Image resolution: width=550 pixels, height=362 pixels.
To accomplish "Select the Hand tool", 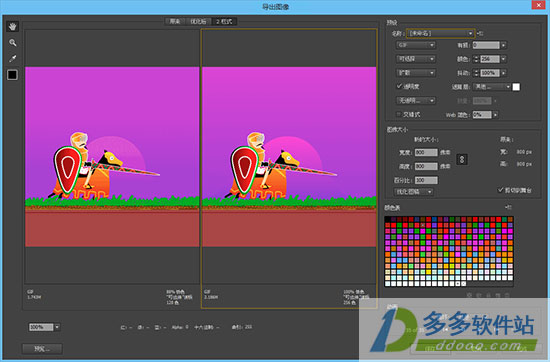I will (13, 27).
